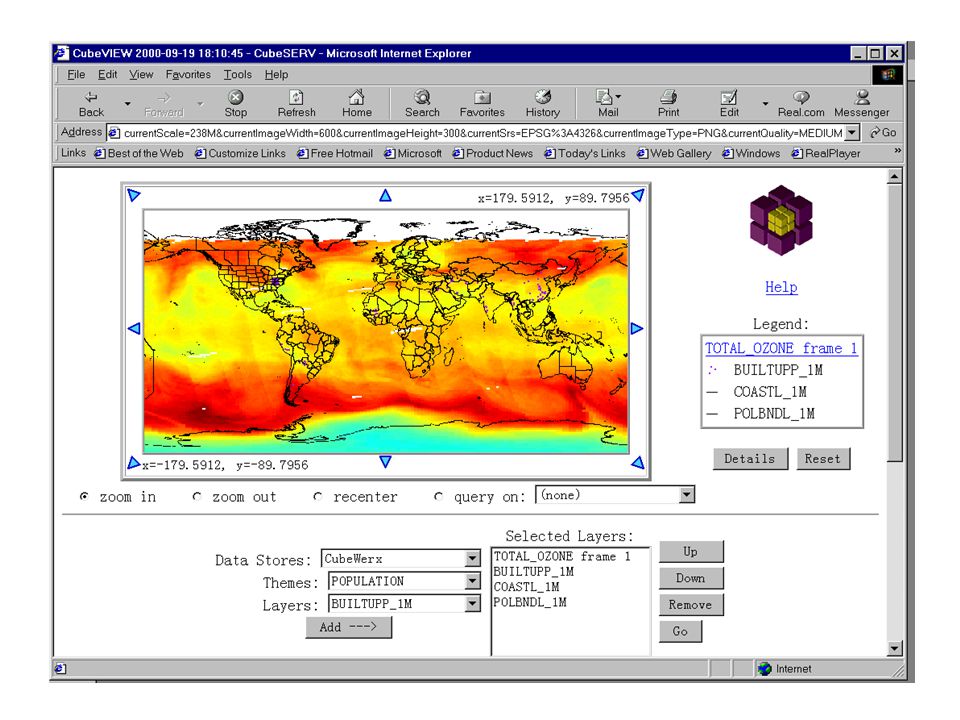Select BUILTUPP_1M in Selected Layers list
The image size is (960, 720).
534,571
